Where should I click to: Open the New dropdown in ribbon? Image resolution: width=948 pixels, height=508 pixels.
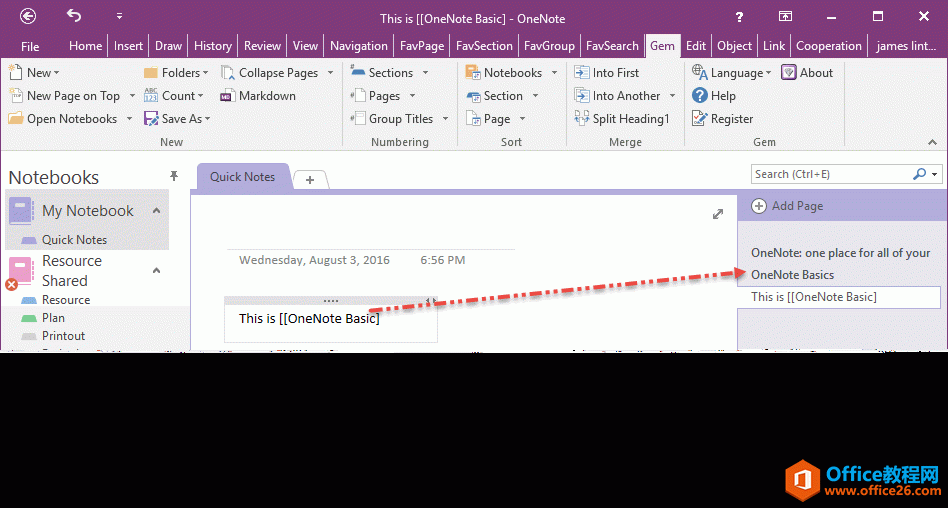click(34, 73)
